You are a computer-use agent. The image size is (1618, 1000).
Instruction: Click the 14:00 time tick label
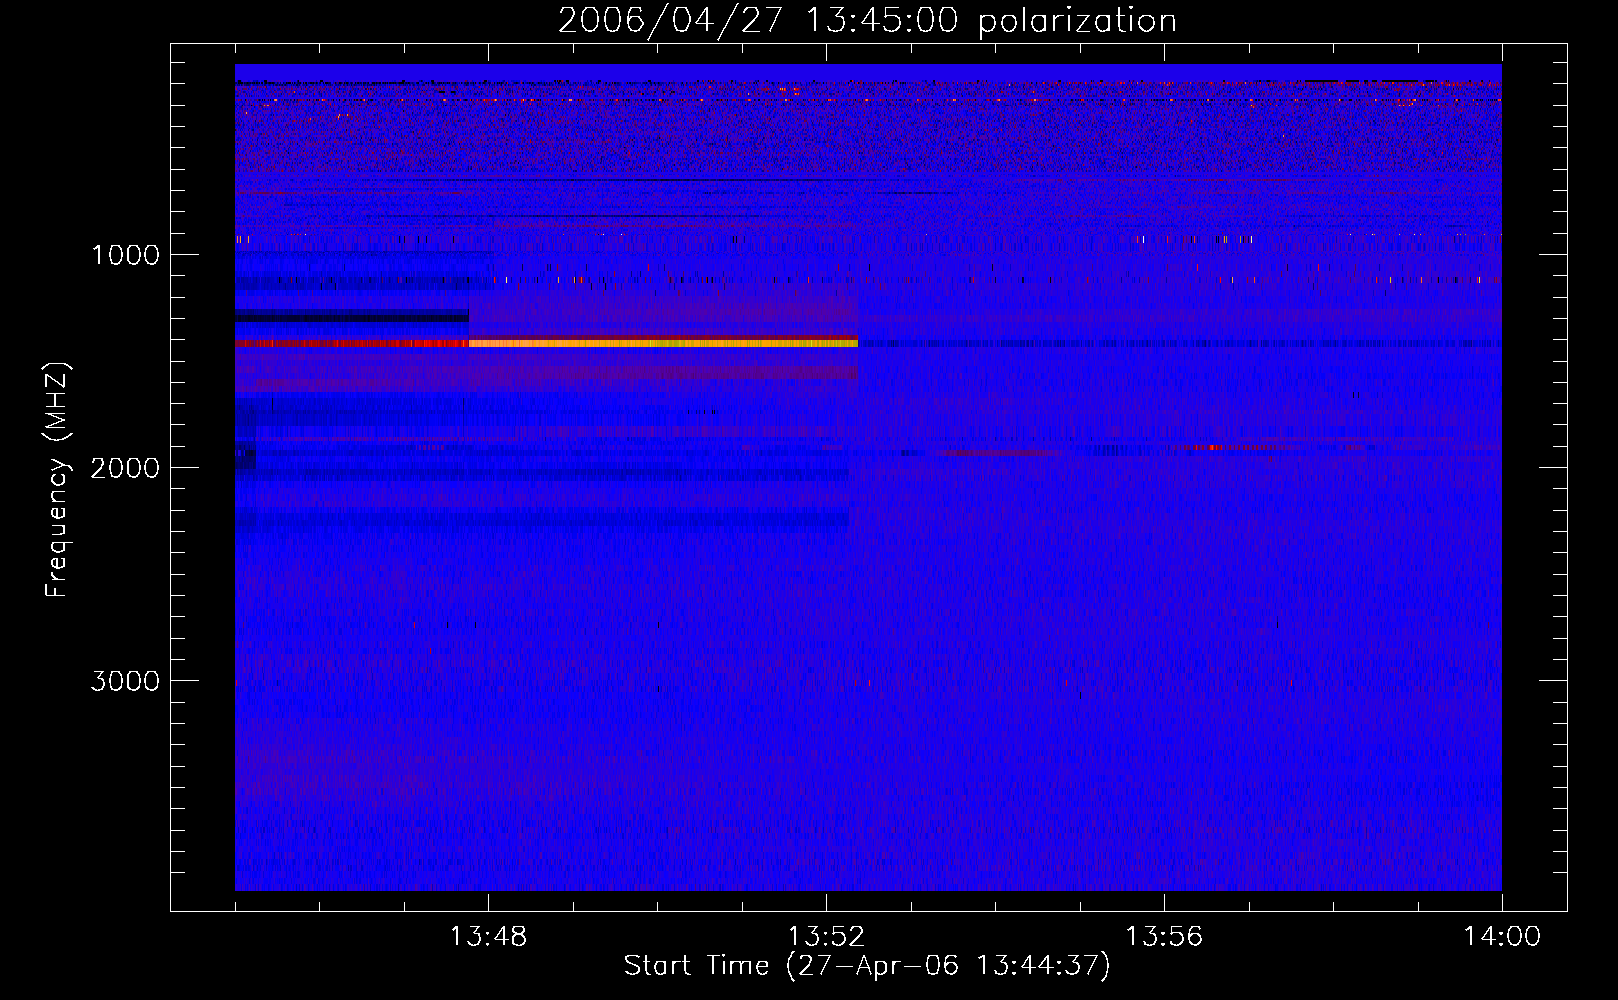click(x=1502, y=937)
